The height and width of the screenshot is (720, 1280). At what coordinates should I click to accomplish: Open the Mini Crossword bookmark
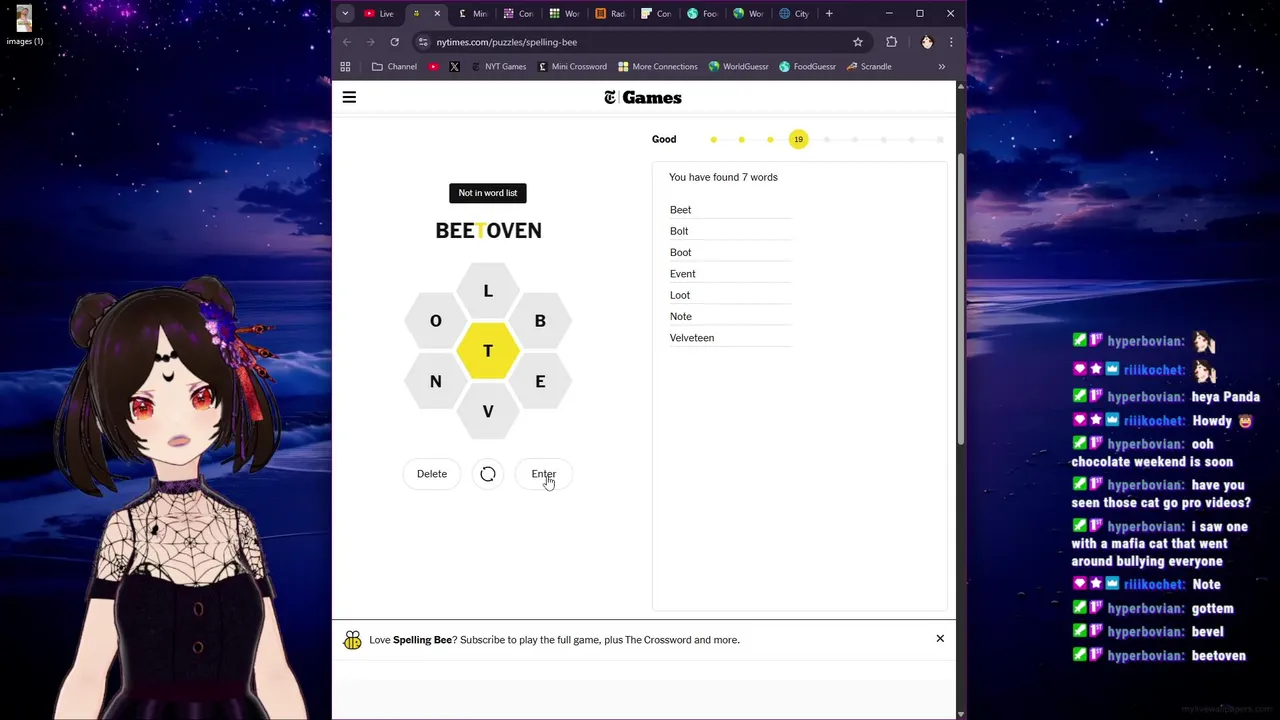pos(572,67)
